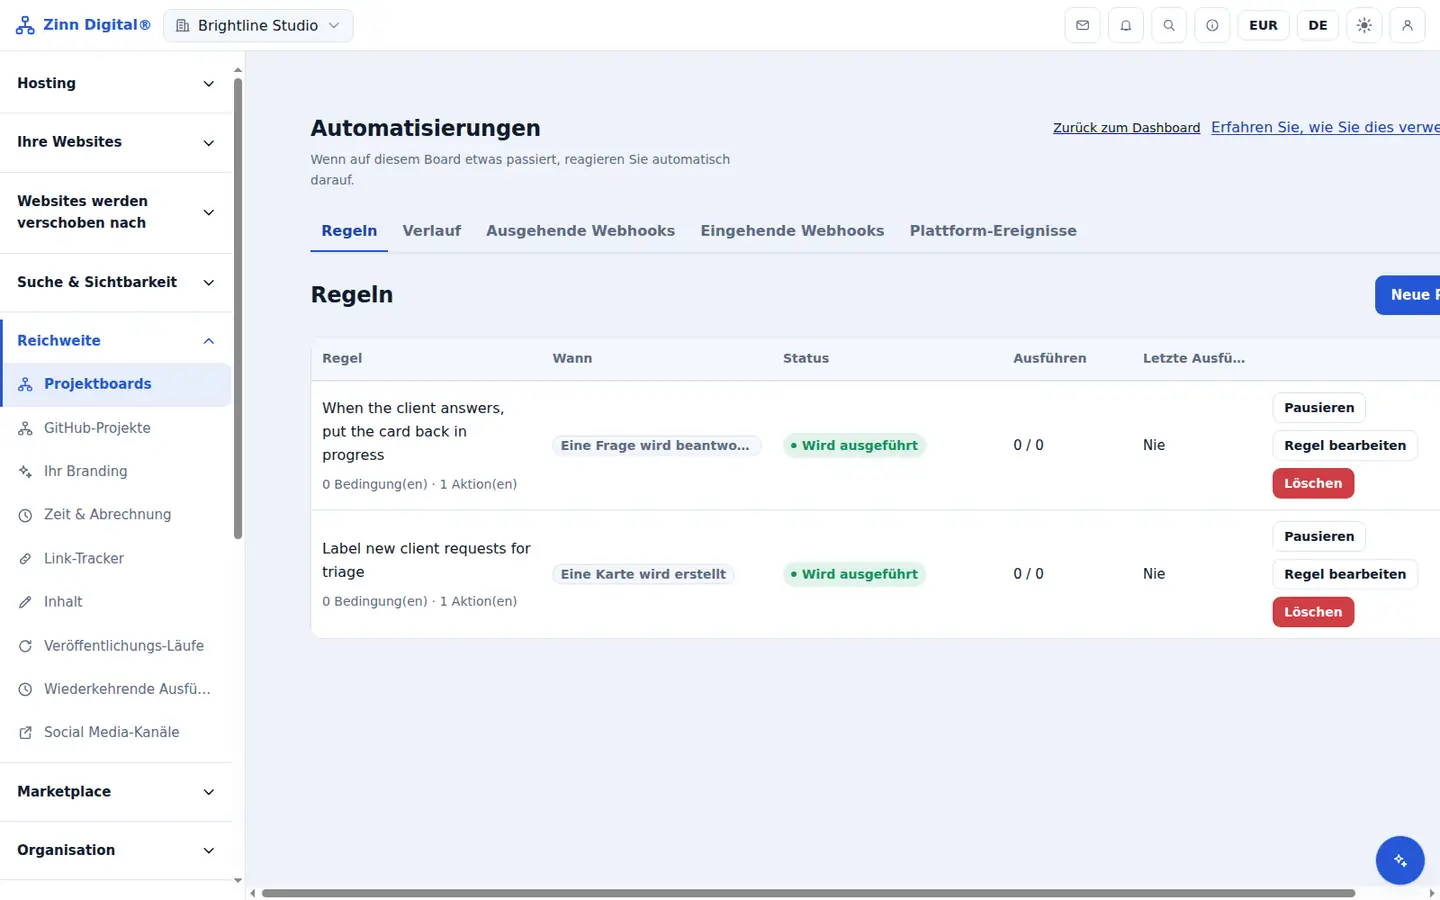The width and height of the screenshot is (1440, 900).
Task: Click the Zeit & Abrechnung clock icon
Action: 25,515
